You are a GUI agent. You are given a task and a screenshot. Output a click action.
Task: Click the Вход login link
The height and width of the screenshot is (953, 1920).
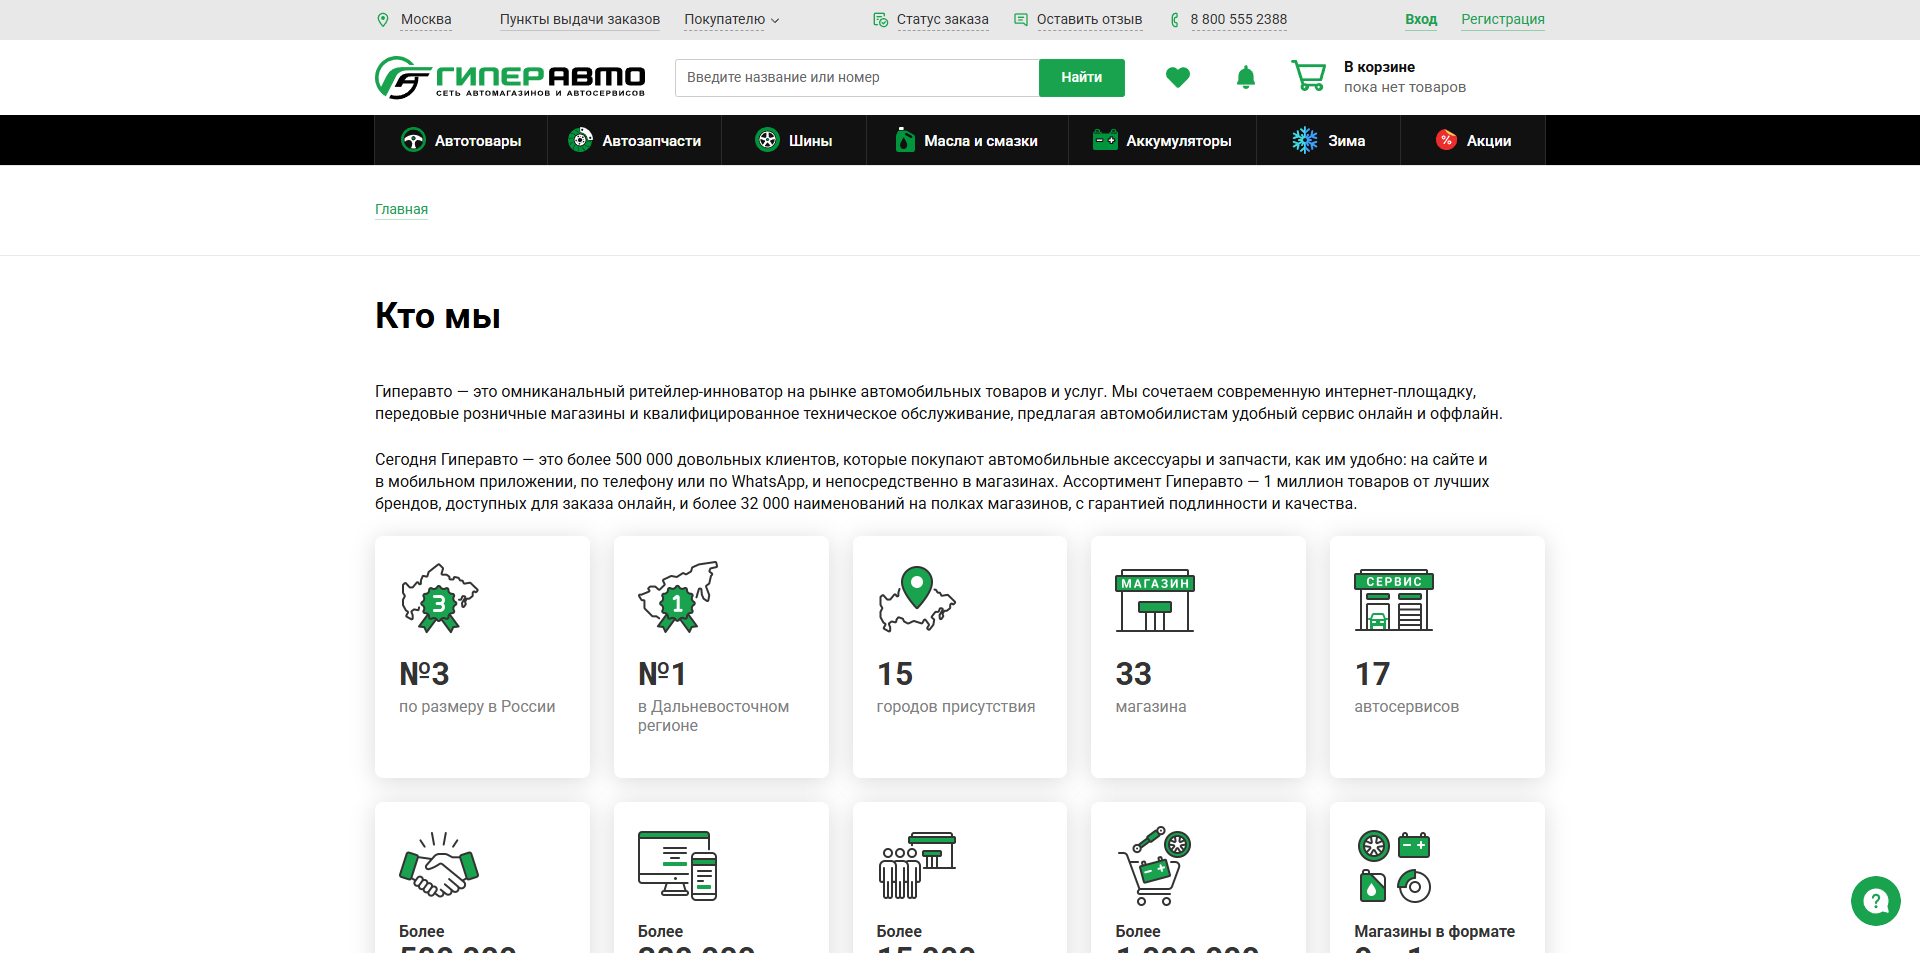click(1420, 20)
